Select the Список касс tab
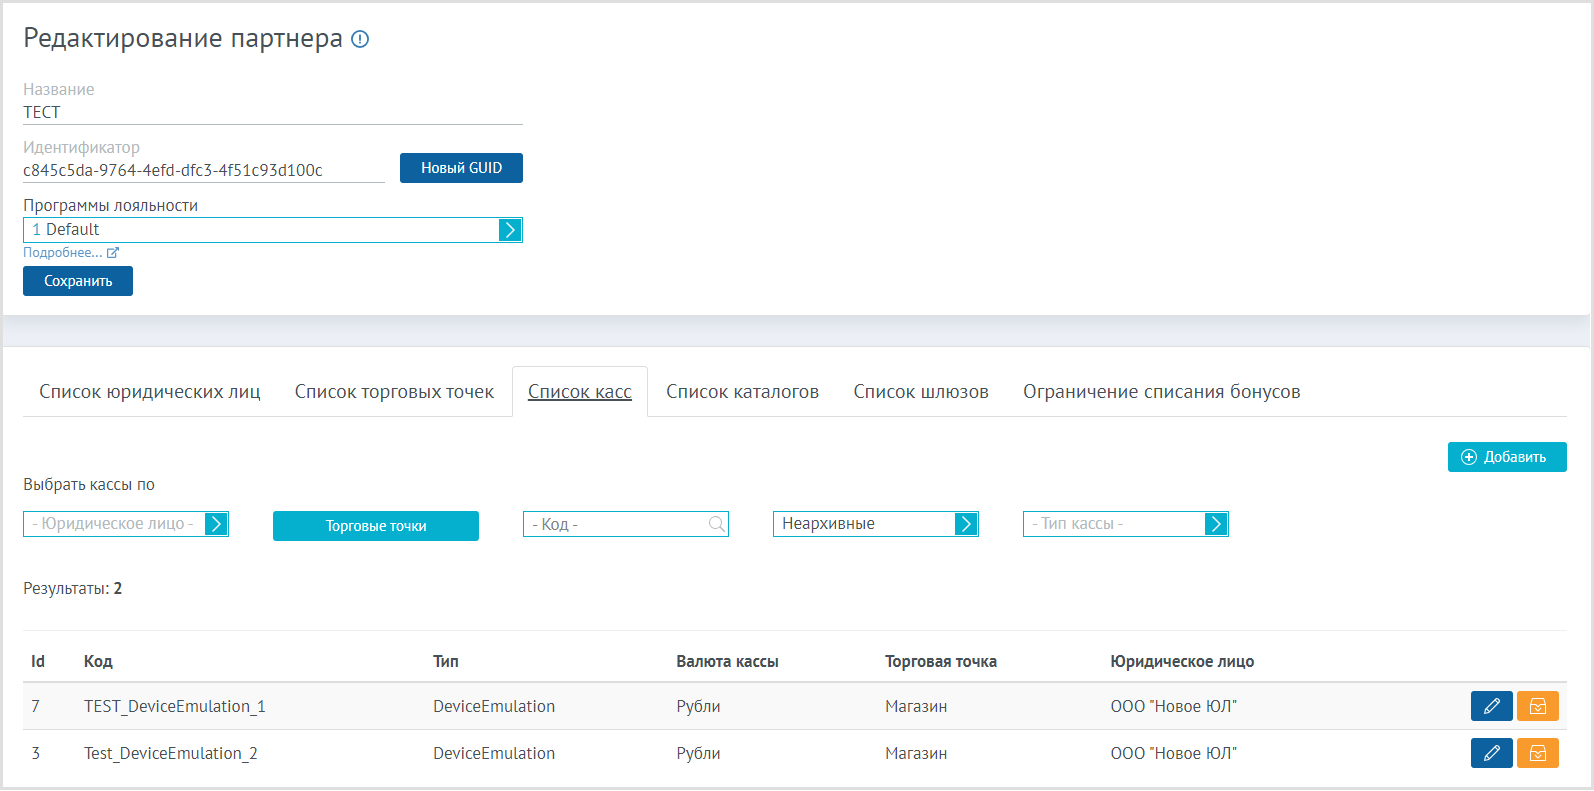 [x=580, y=392]
